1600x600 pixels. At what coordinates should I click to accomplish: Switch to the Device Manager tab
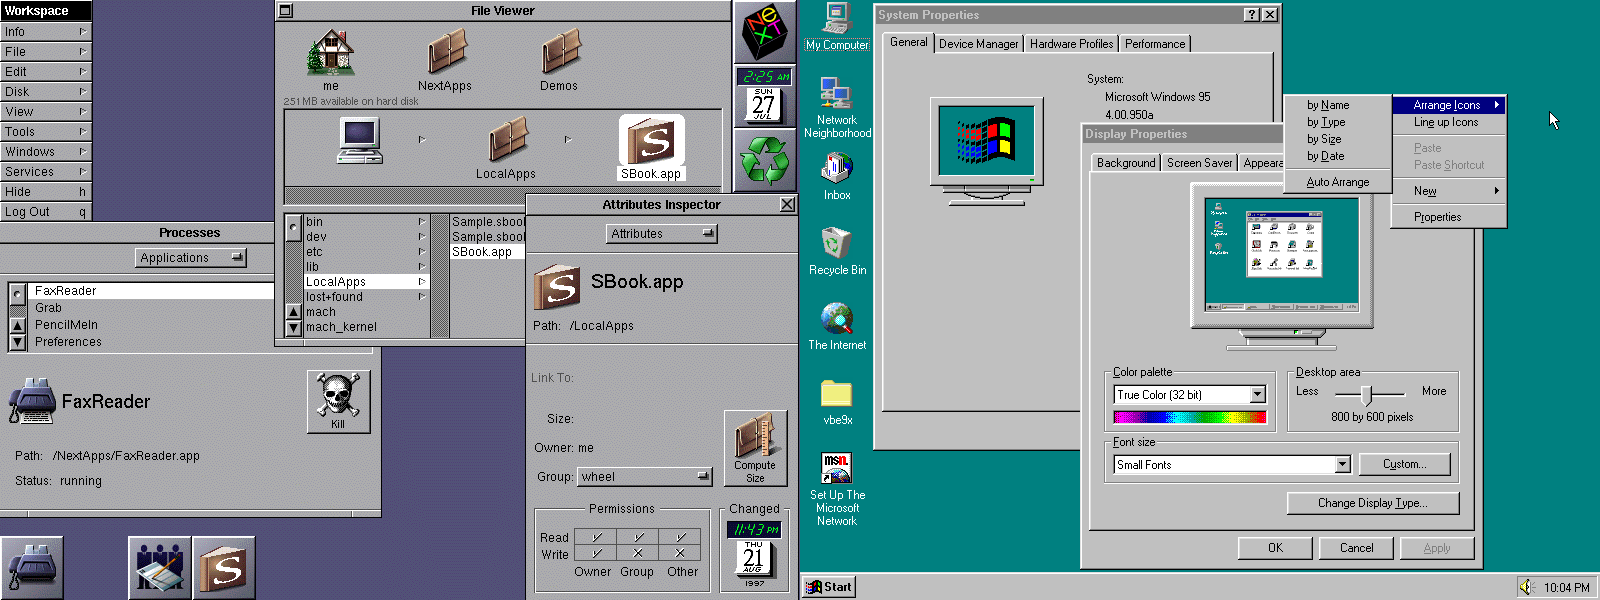[978, 44]
